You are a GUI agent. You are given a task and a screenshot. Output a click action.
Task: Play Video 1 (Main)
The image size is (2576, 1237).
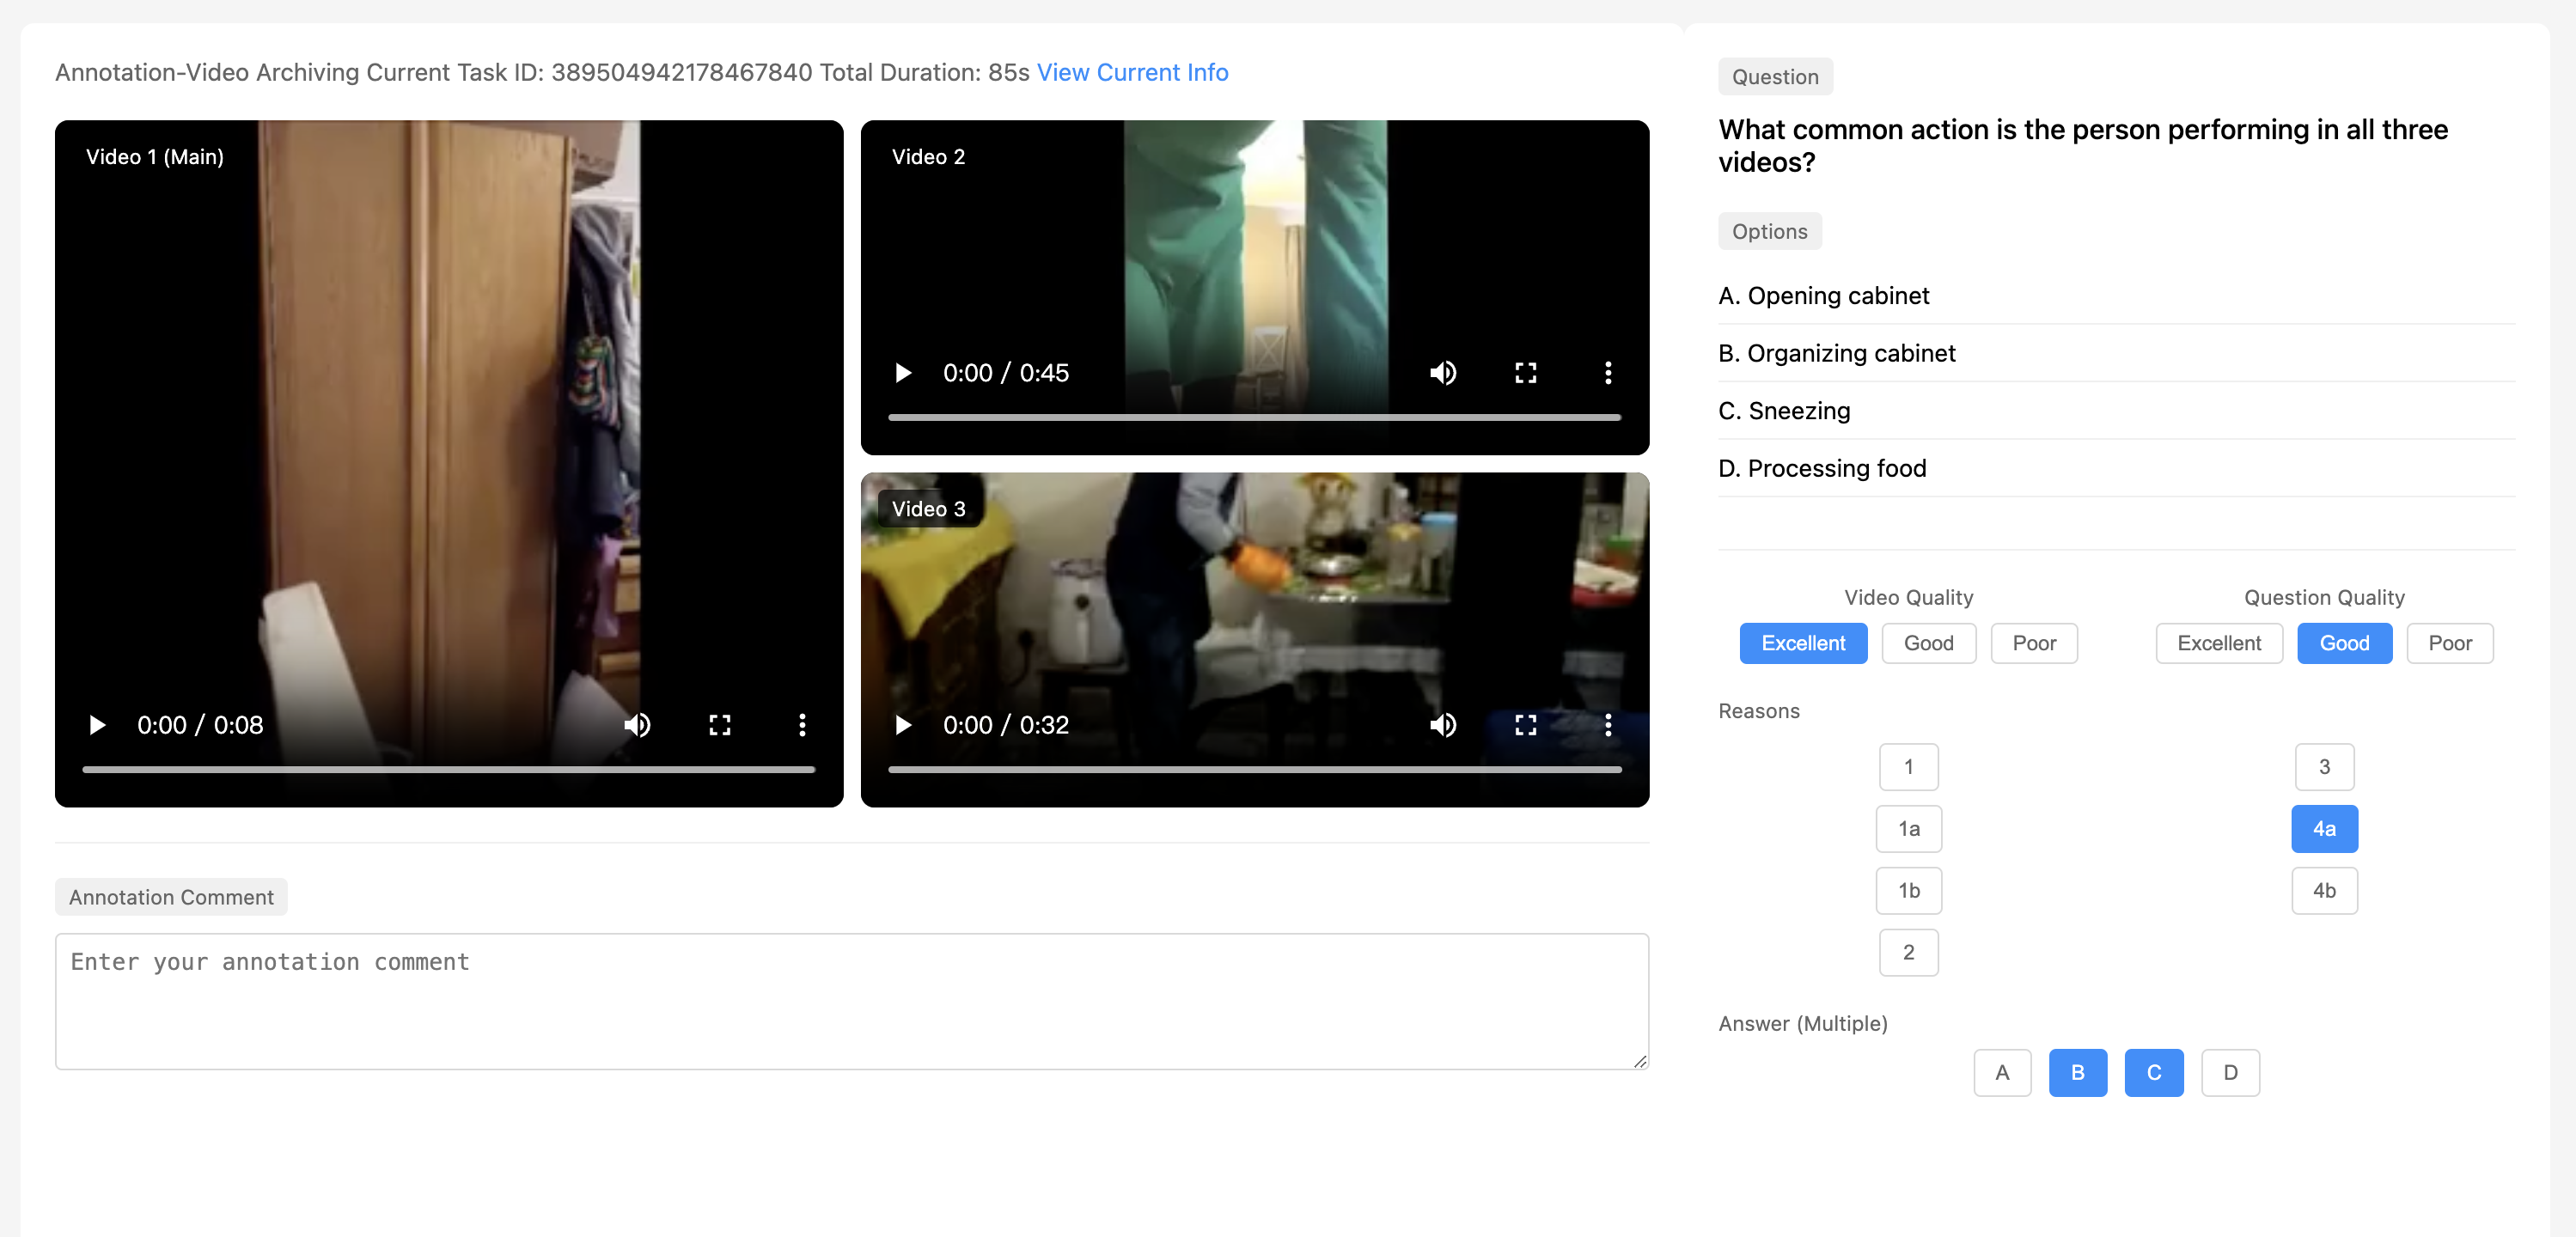(x=97, y=725)
